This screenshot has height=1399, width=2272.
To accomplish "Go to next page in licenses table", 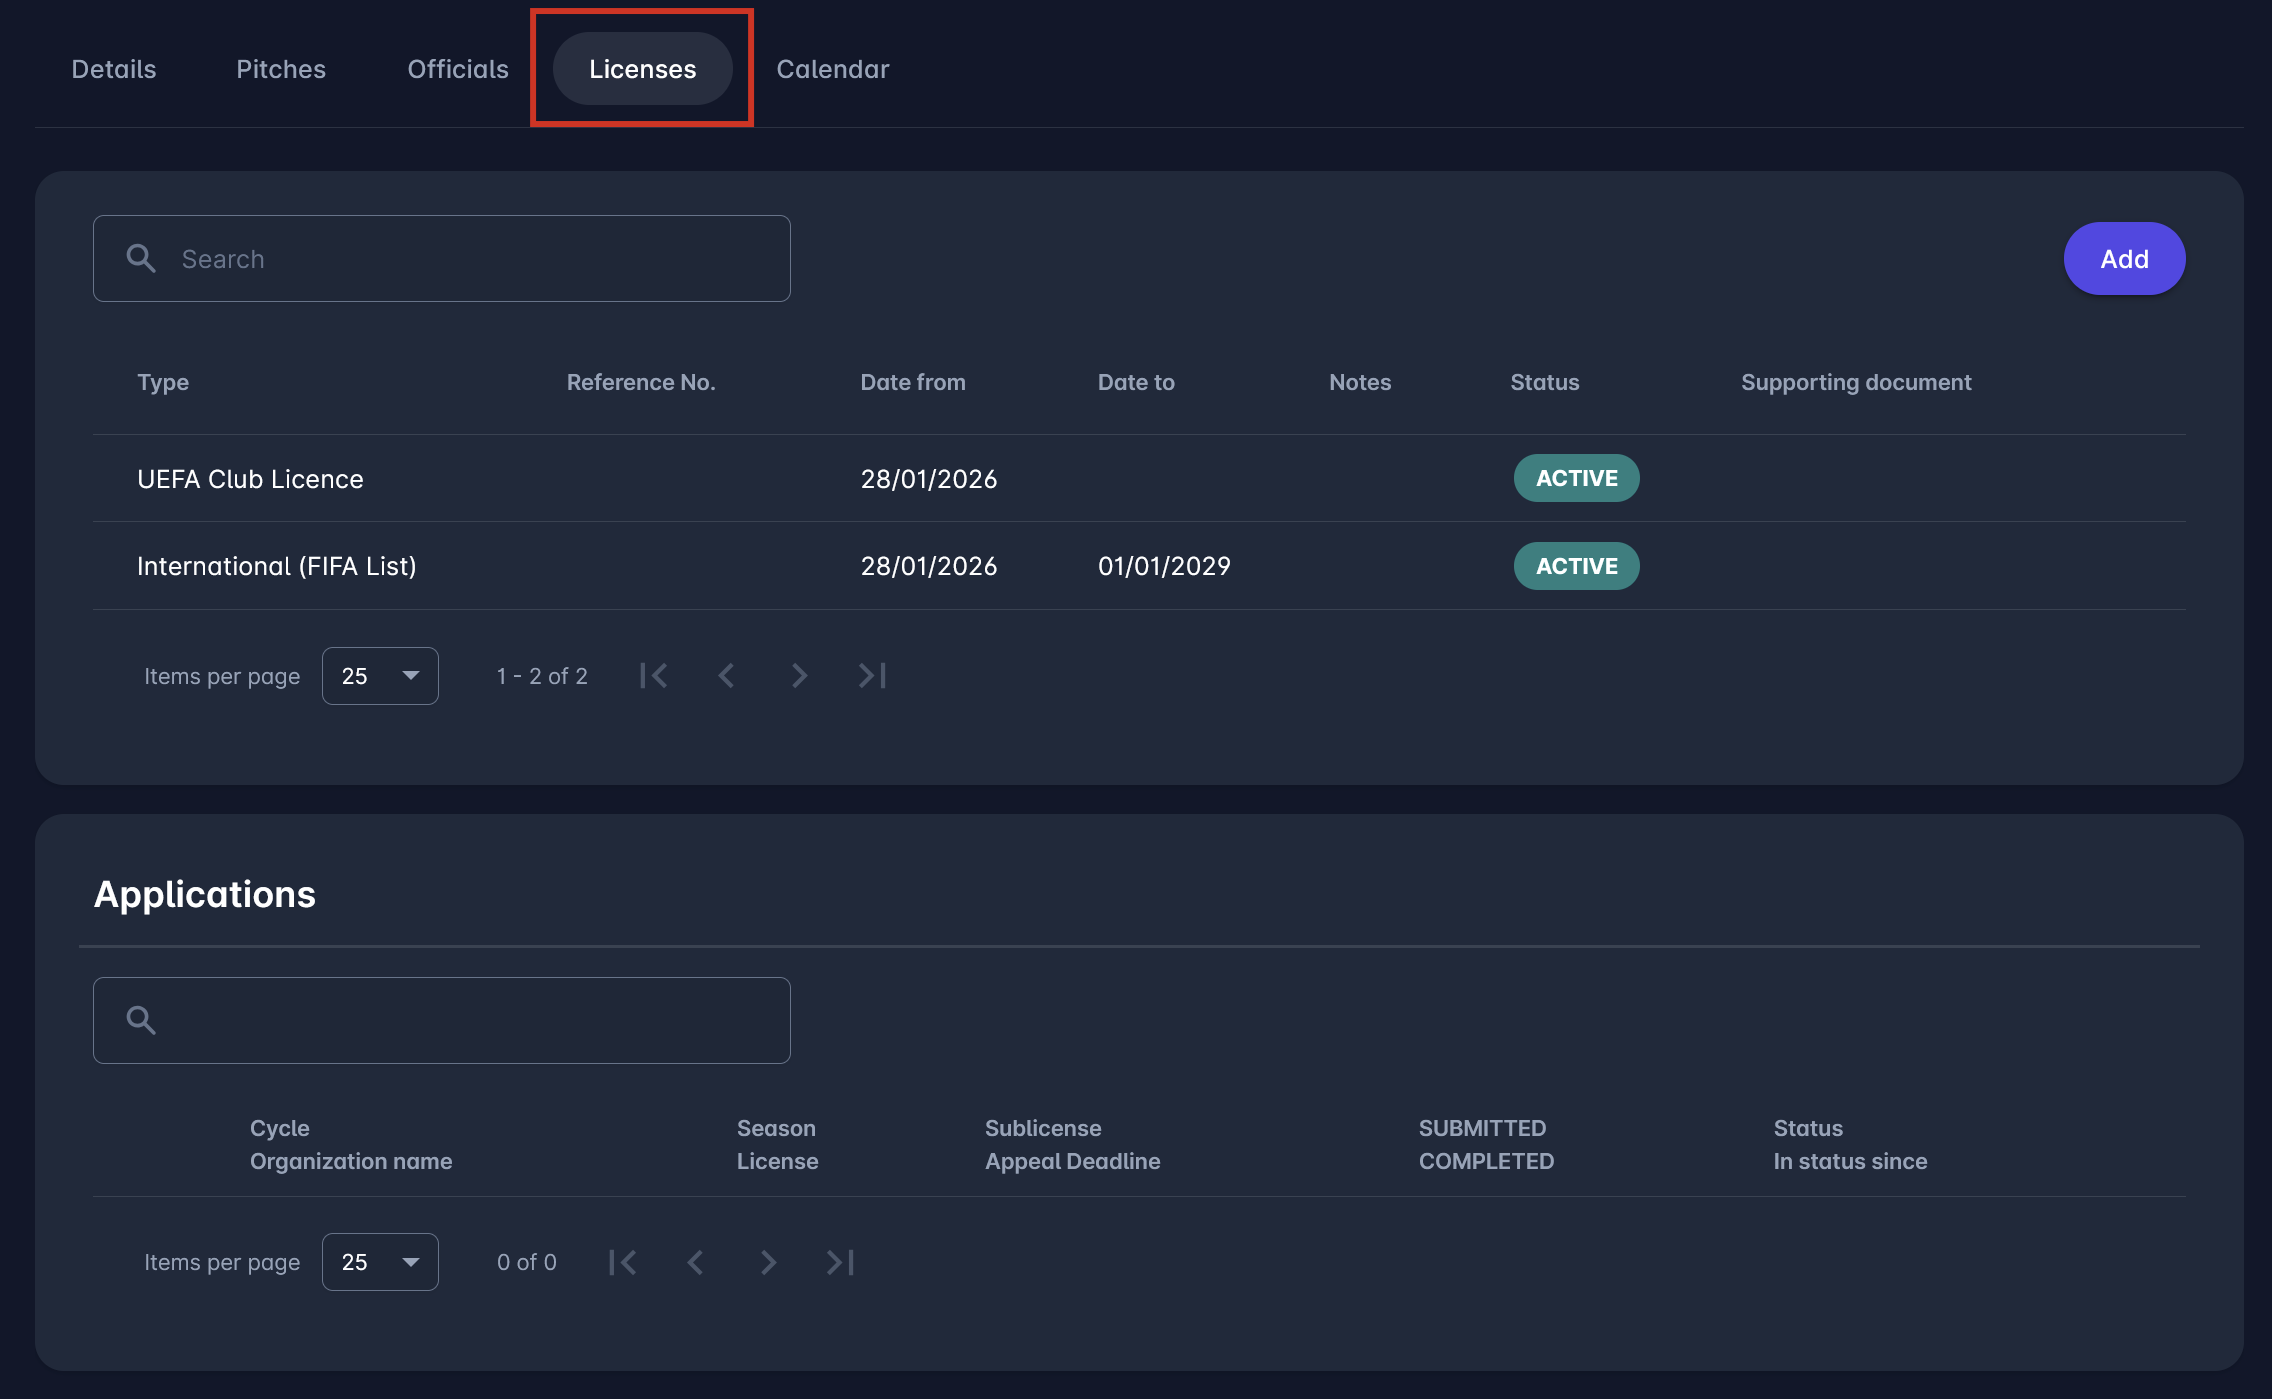I will [x=798, y=676].
